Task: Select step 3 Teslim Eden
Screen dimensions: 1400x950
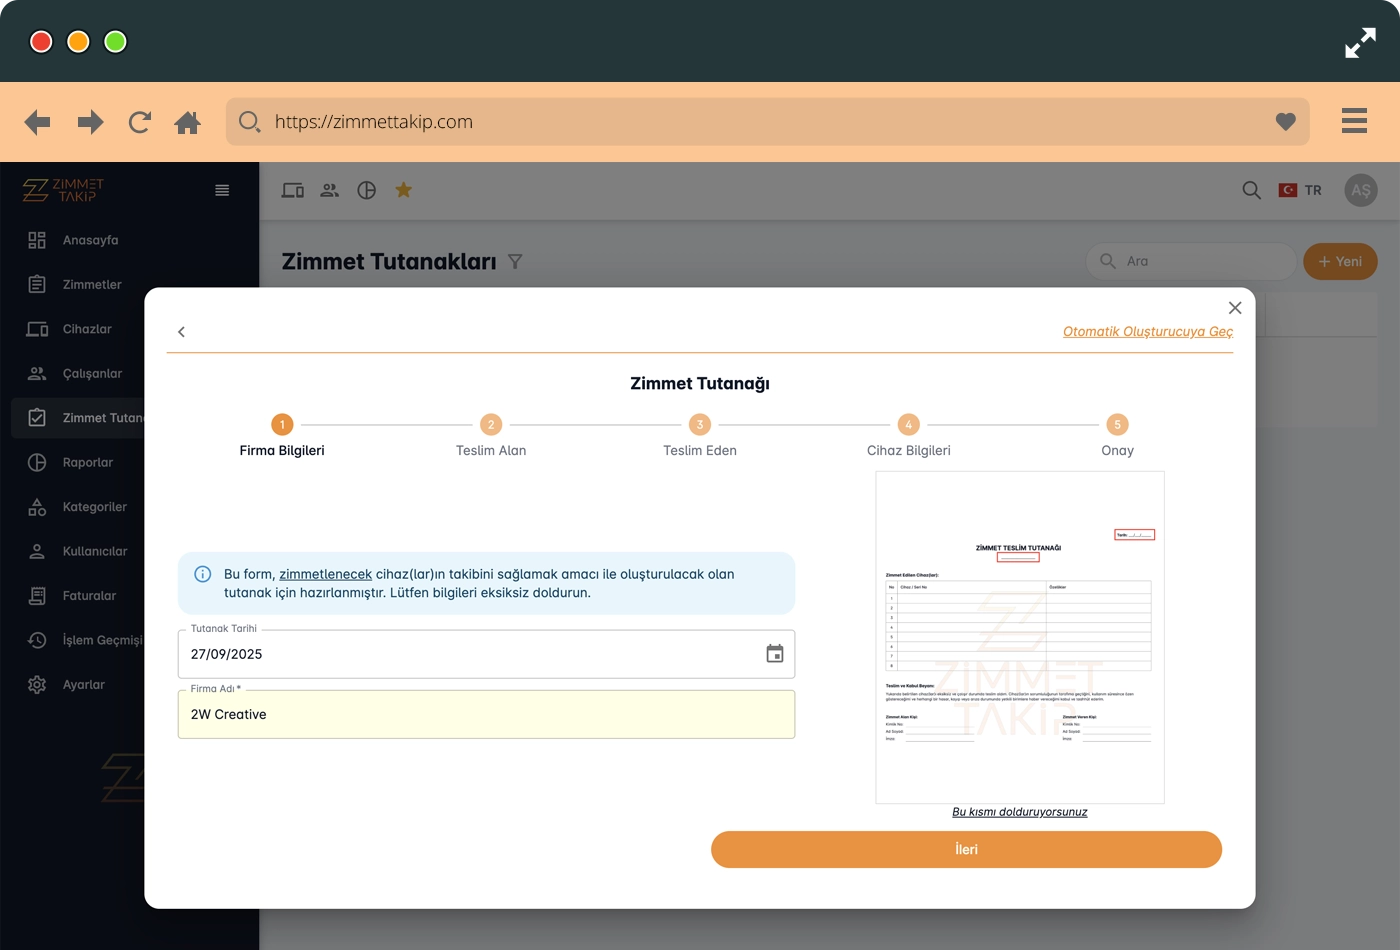Action: pyautogui.click(x=700, y=436)
